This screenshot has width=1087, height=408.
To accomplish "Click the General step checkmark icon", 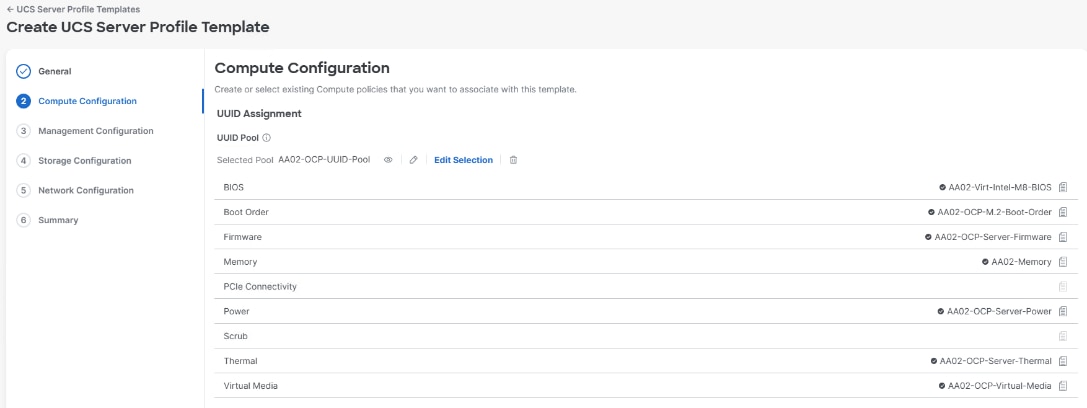I will click(x=24, y=71).
